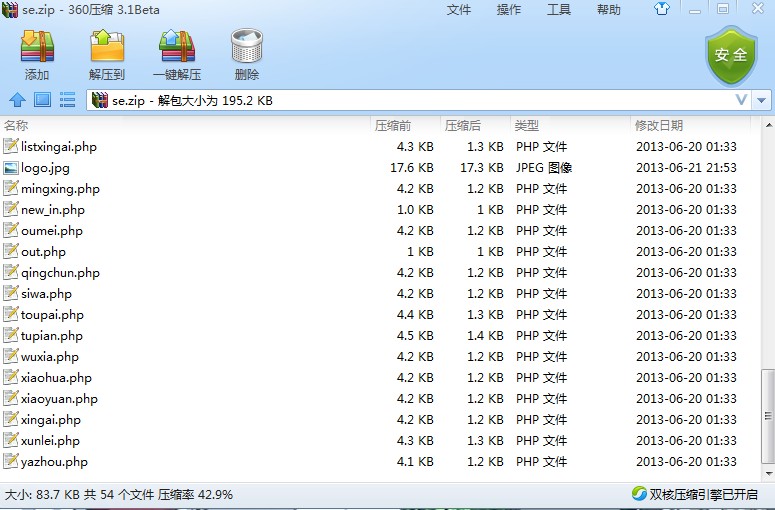Select the xiaohua.php file icon
This screenshot has height=510, width=775.
pos(11,378)
